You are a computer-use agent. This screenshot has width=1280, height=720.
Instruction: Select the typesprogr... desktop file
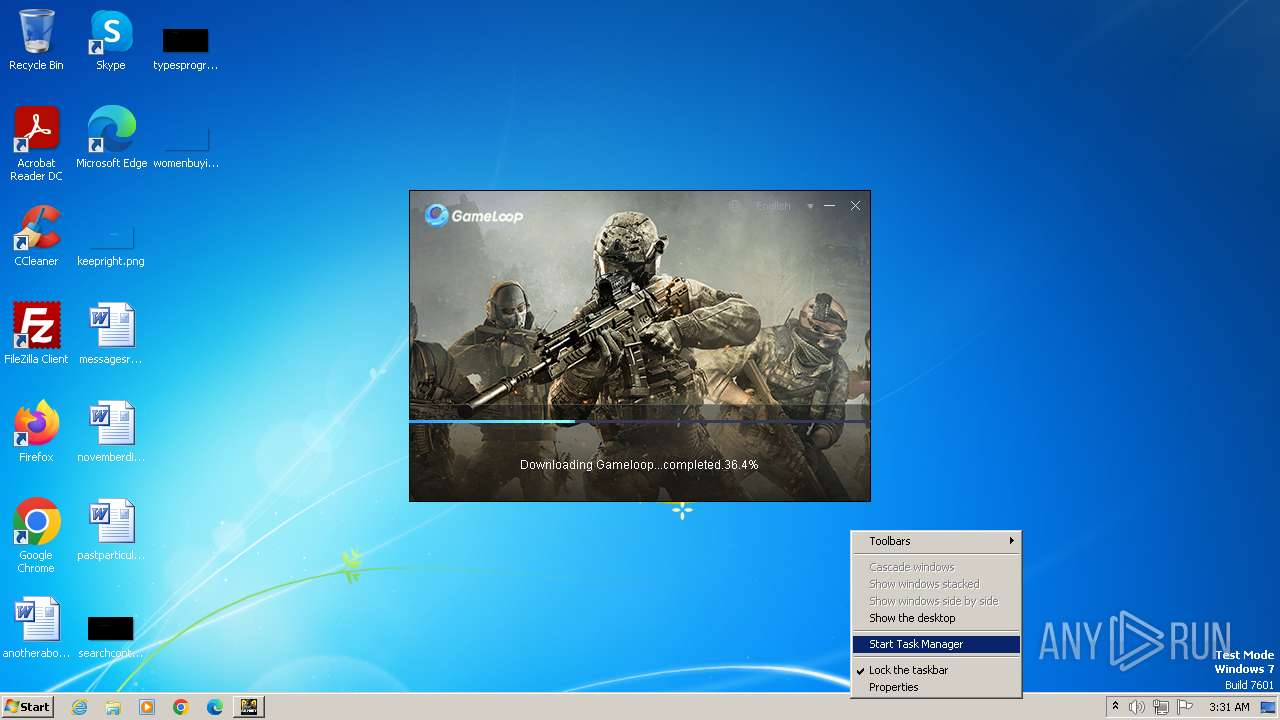pos(185,49)
